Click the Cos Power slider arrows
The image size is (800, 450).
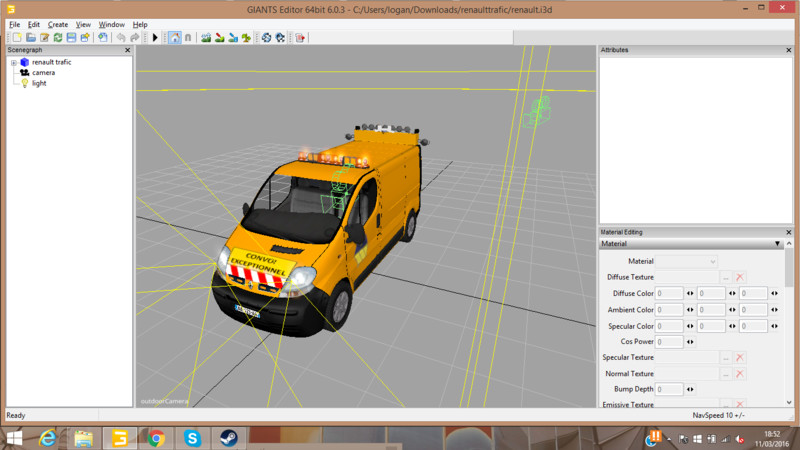[688, 341]
